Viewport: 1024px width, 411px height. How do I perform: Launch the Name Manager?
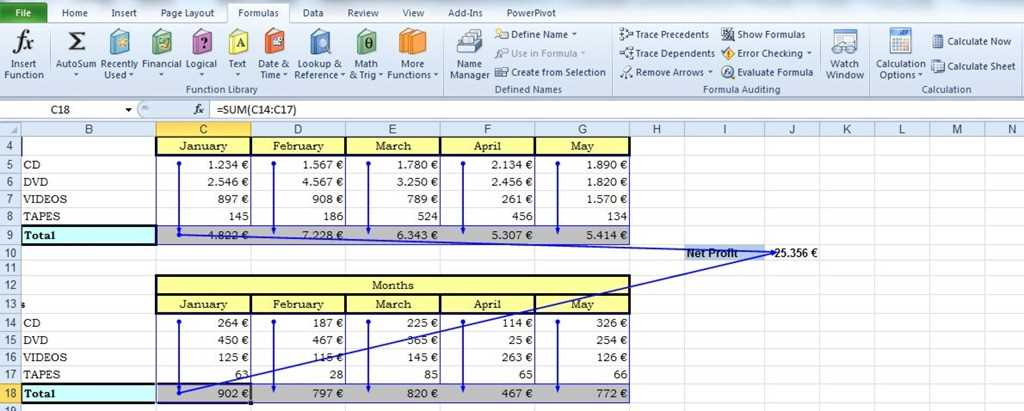point(470,56)
